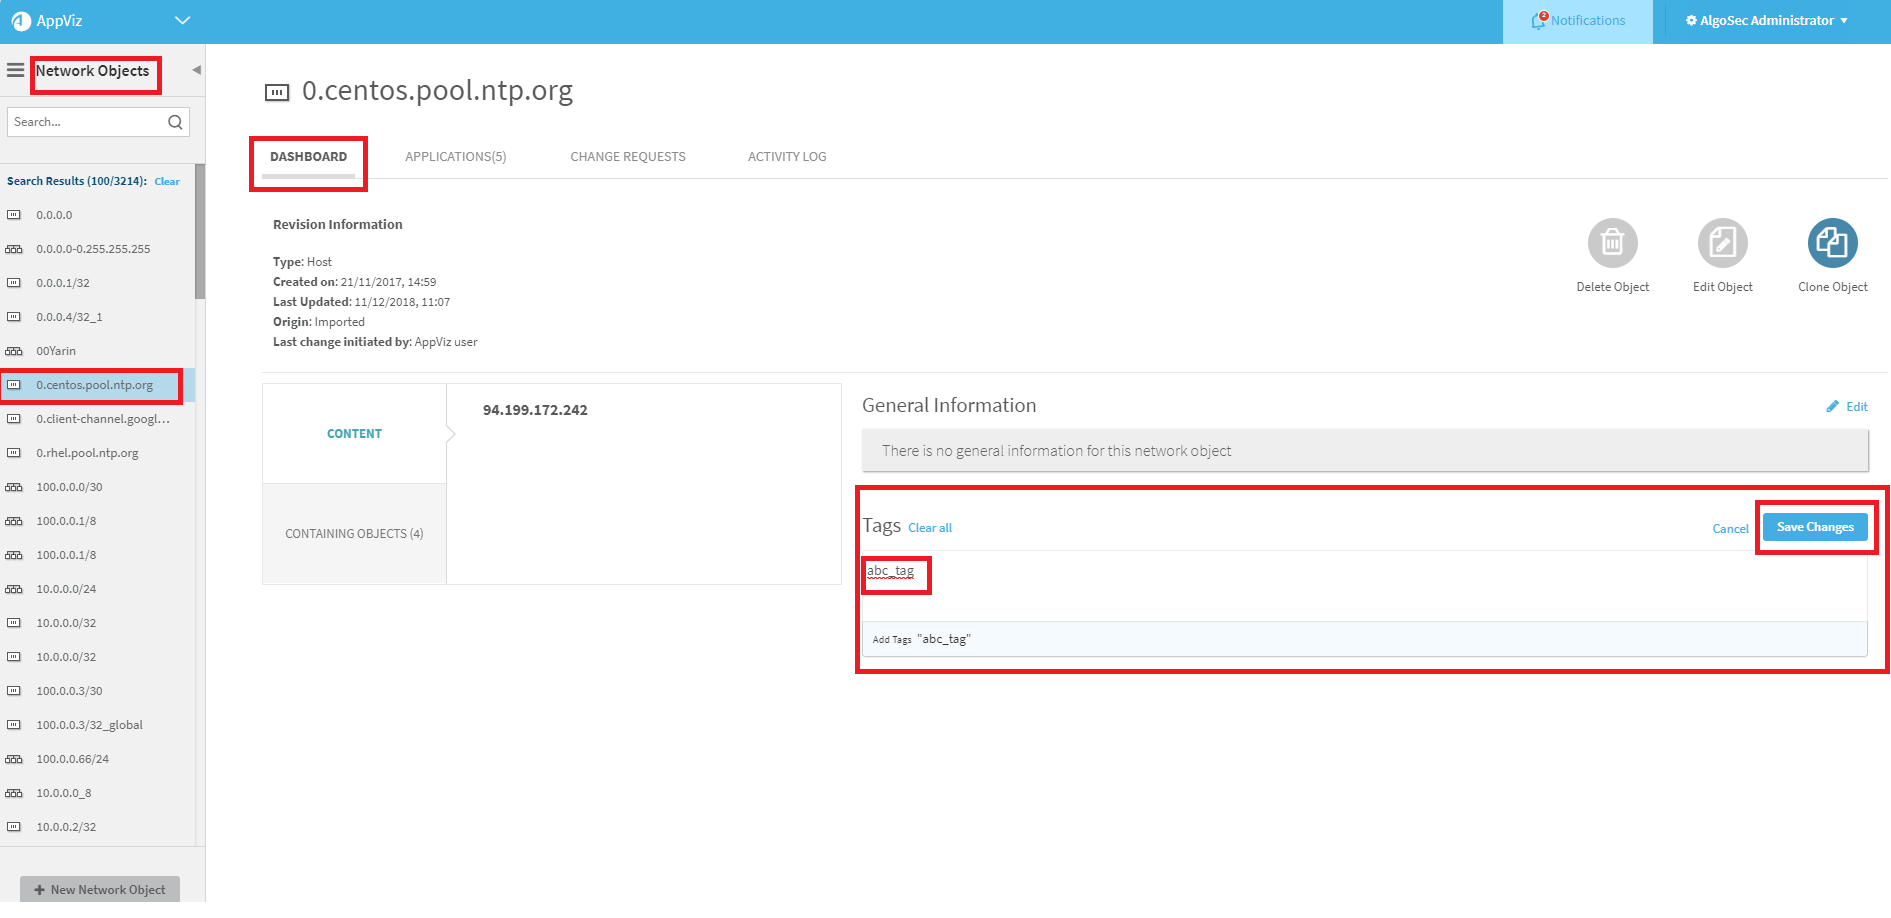Select 0.rhel.pool.ntp.org in the object list
The width and height of the screenshot is (1891, 918).
point(87,453)
